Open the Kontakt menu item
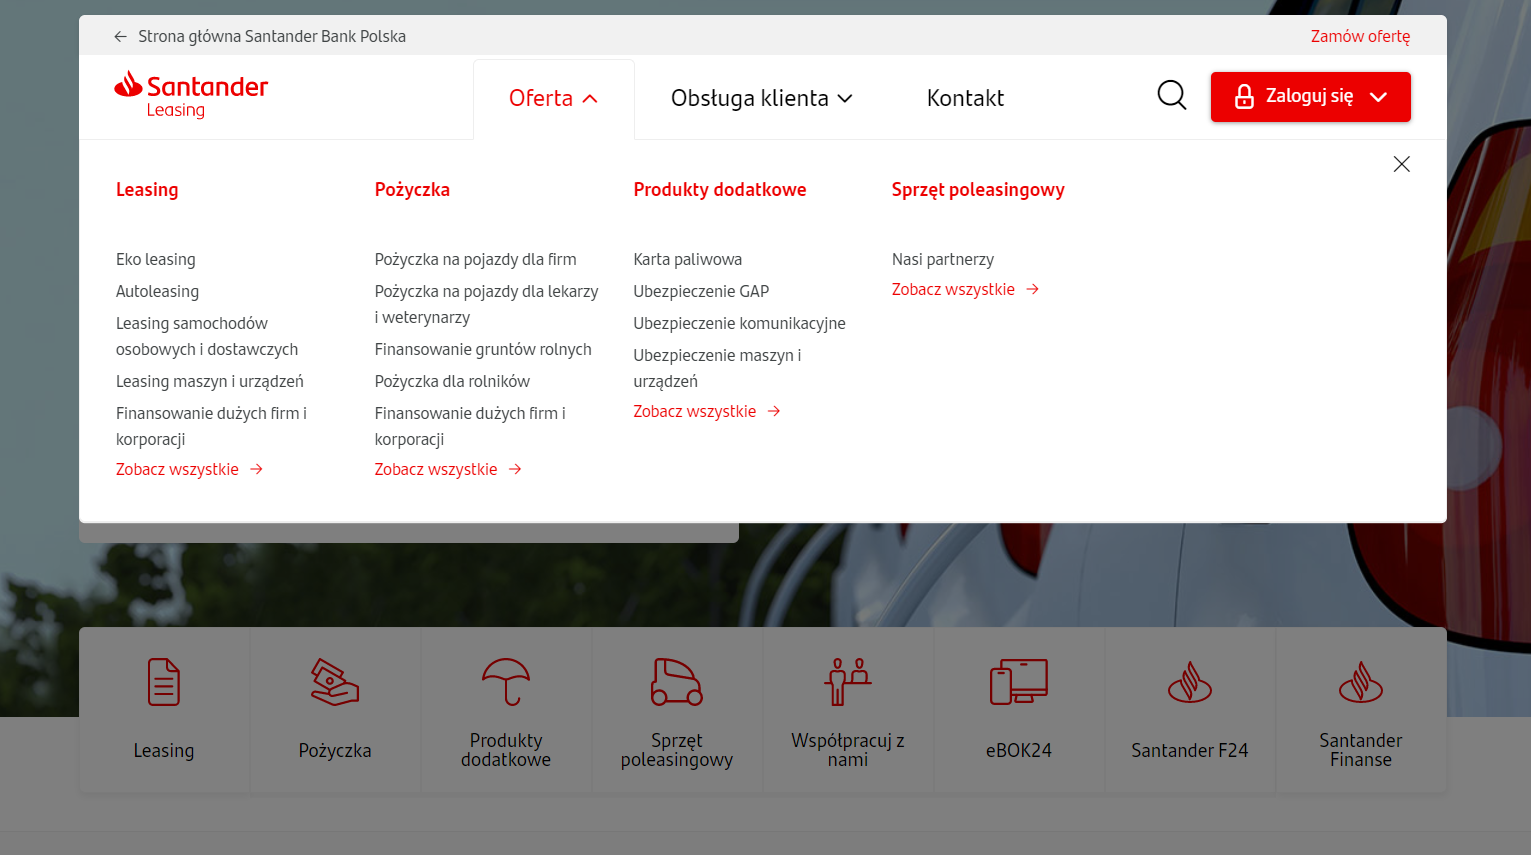 965,98
